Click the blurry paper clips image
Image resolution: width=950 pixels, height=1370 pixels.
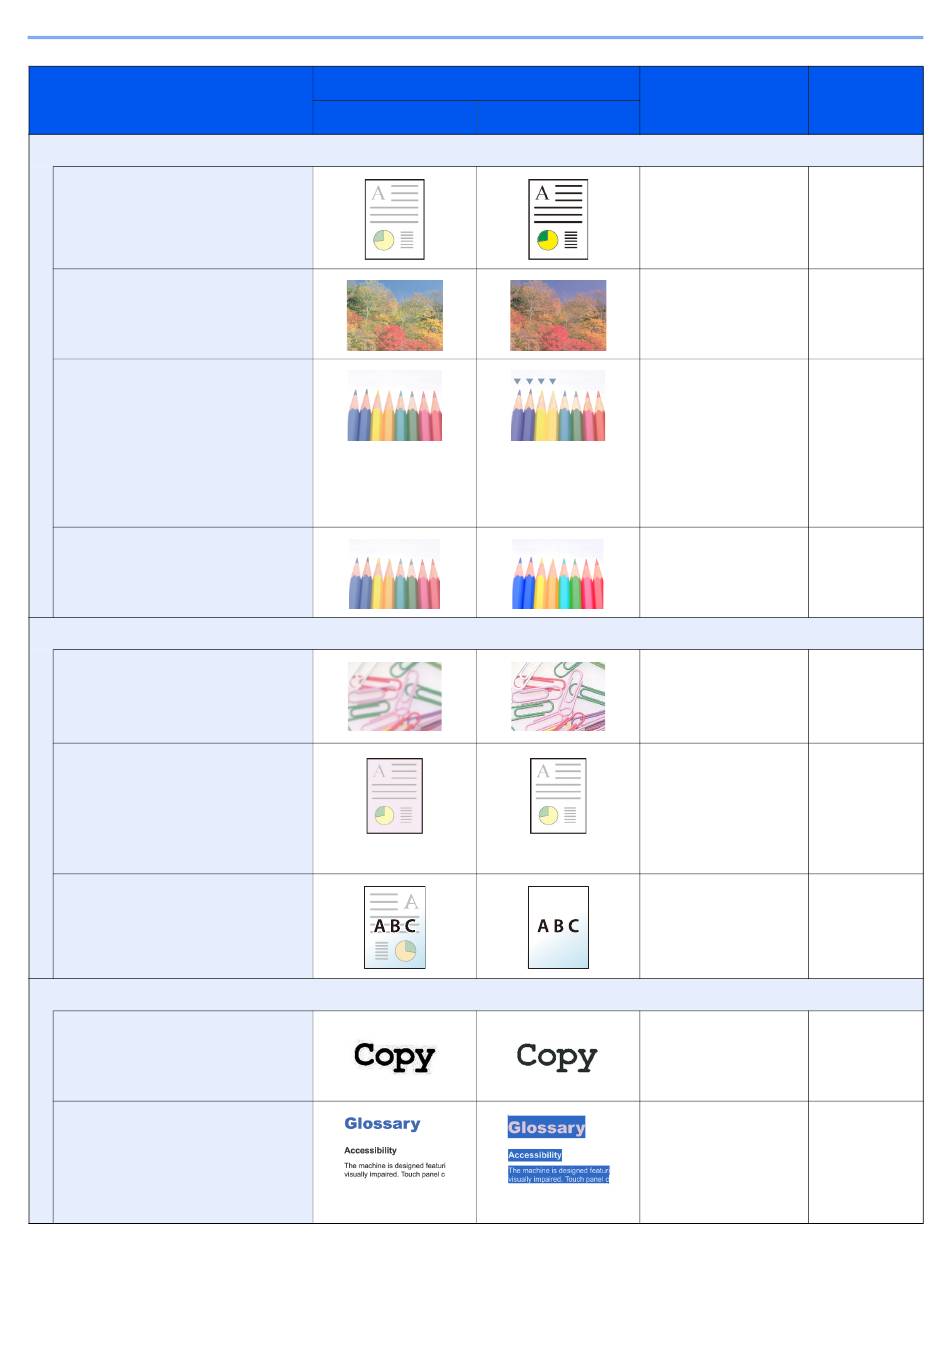tap(395, 696)
